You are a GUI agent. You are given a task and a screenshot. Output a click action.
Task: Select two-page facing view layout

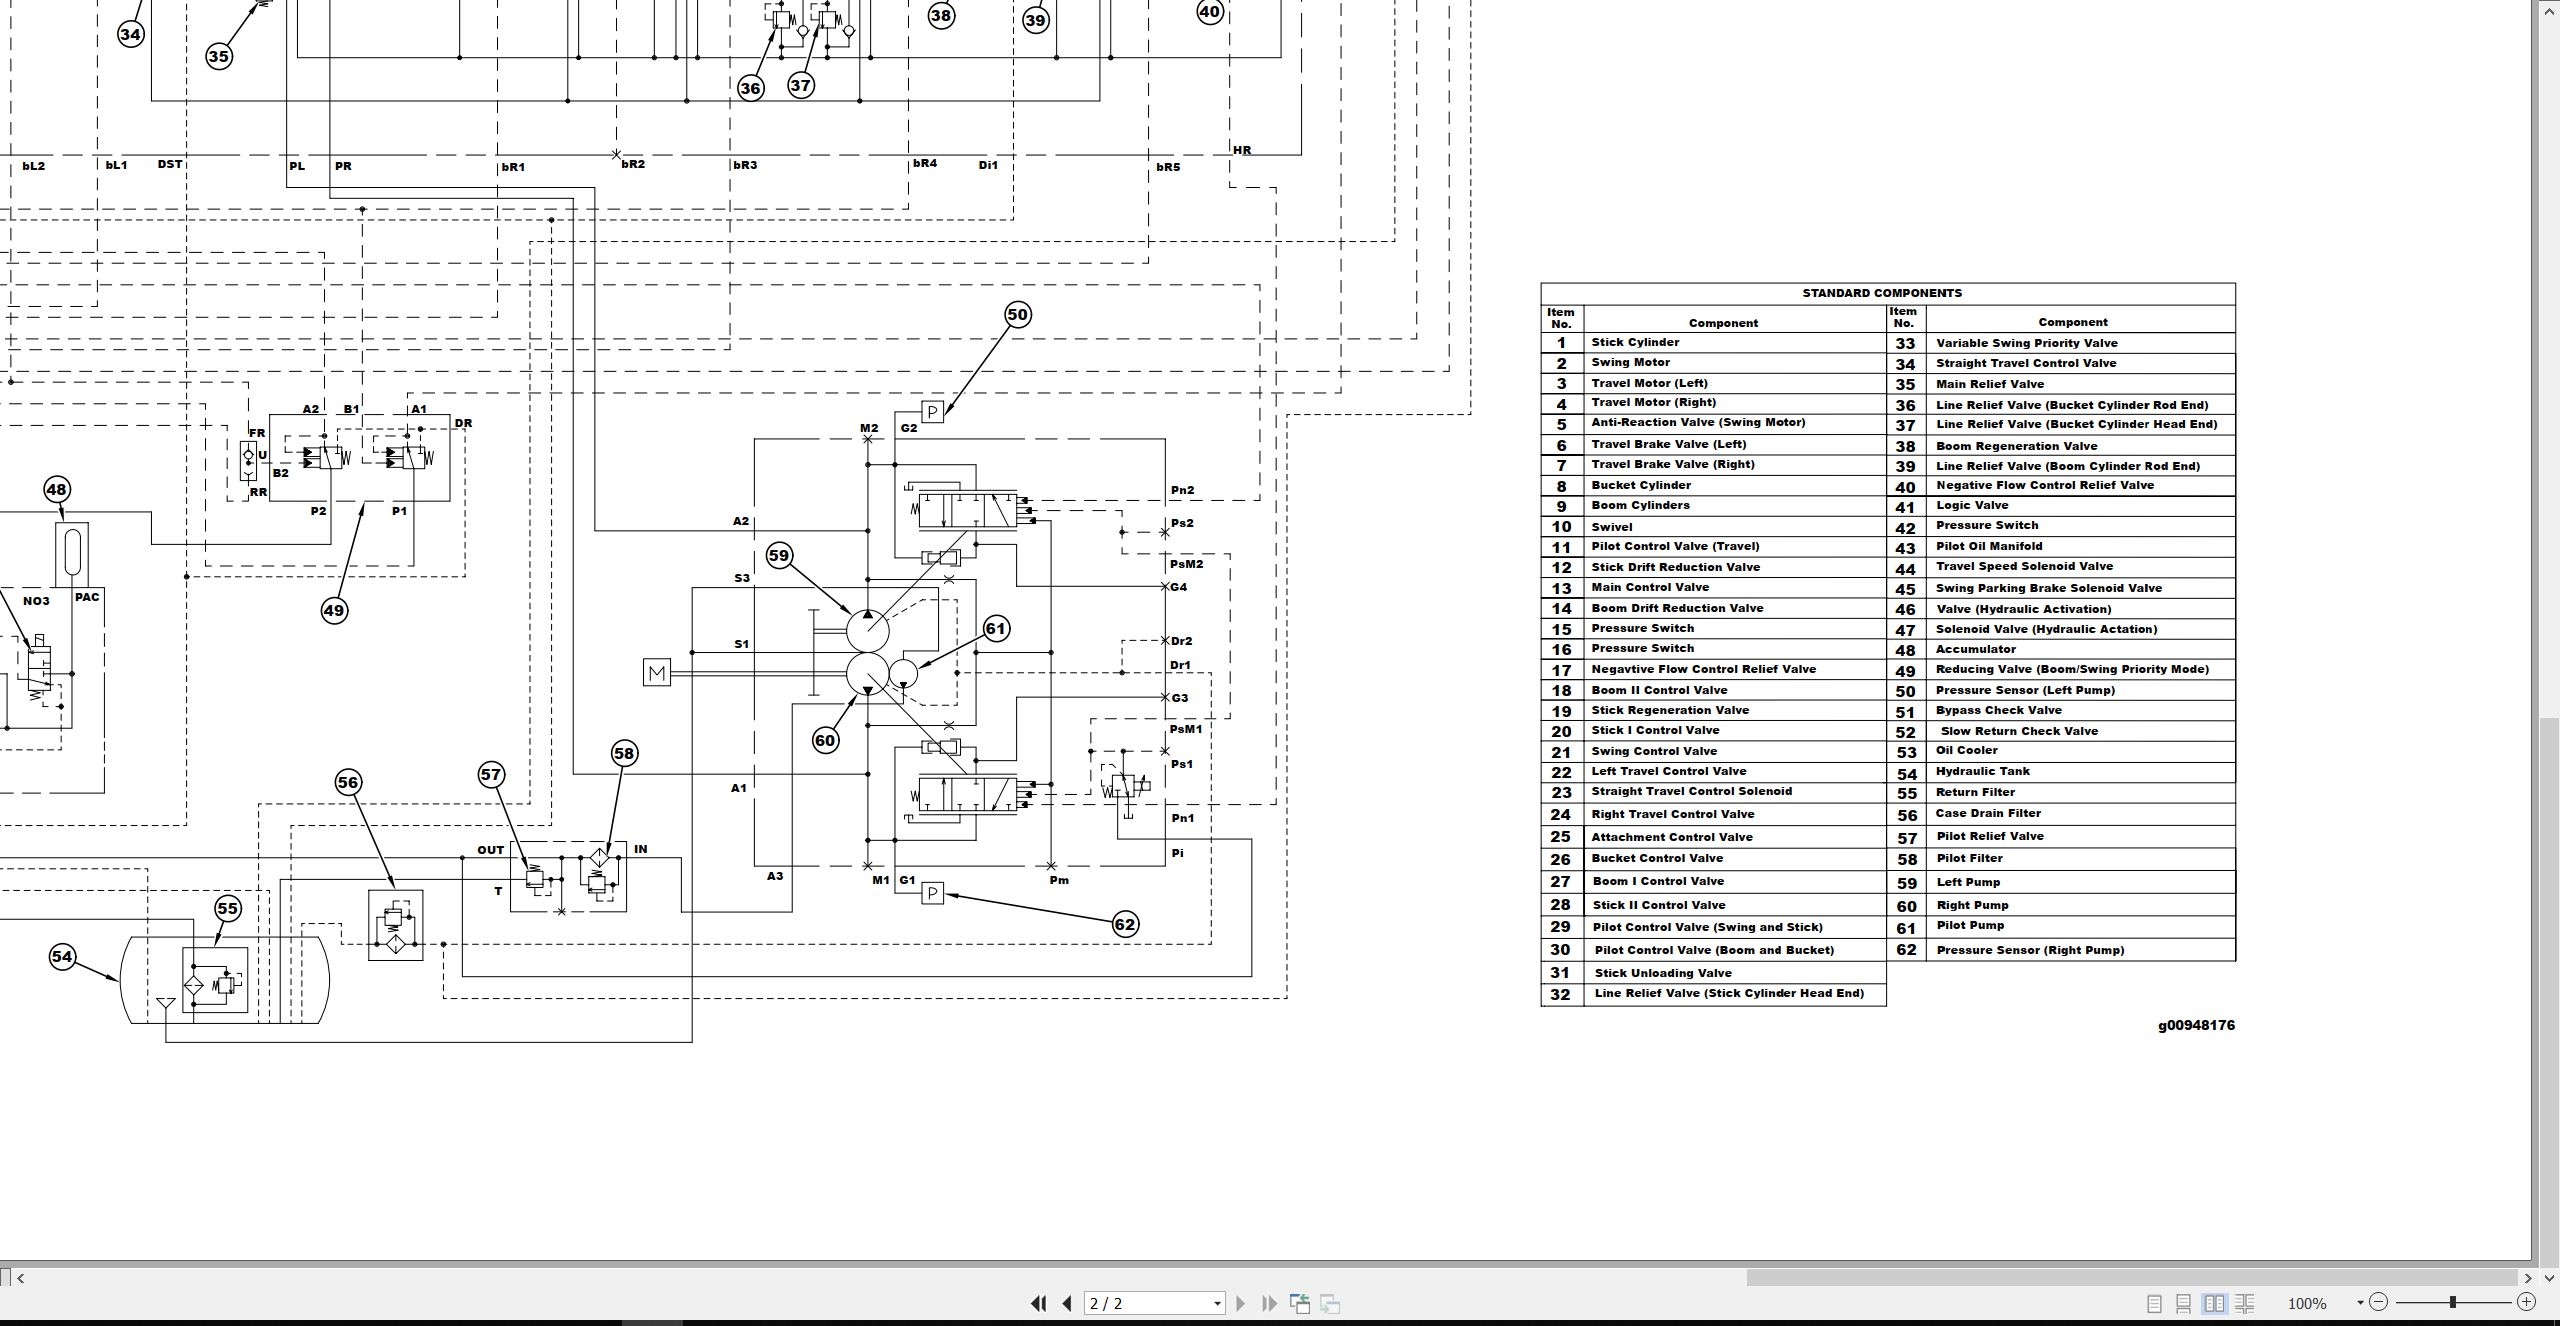point(2215,1303)
